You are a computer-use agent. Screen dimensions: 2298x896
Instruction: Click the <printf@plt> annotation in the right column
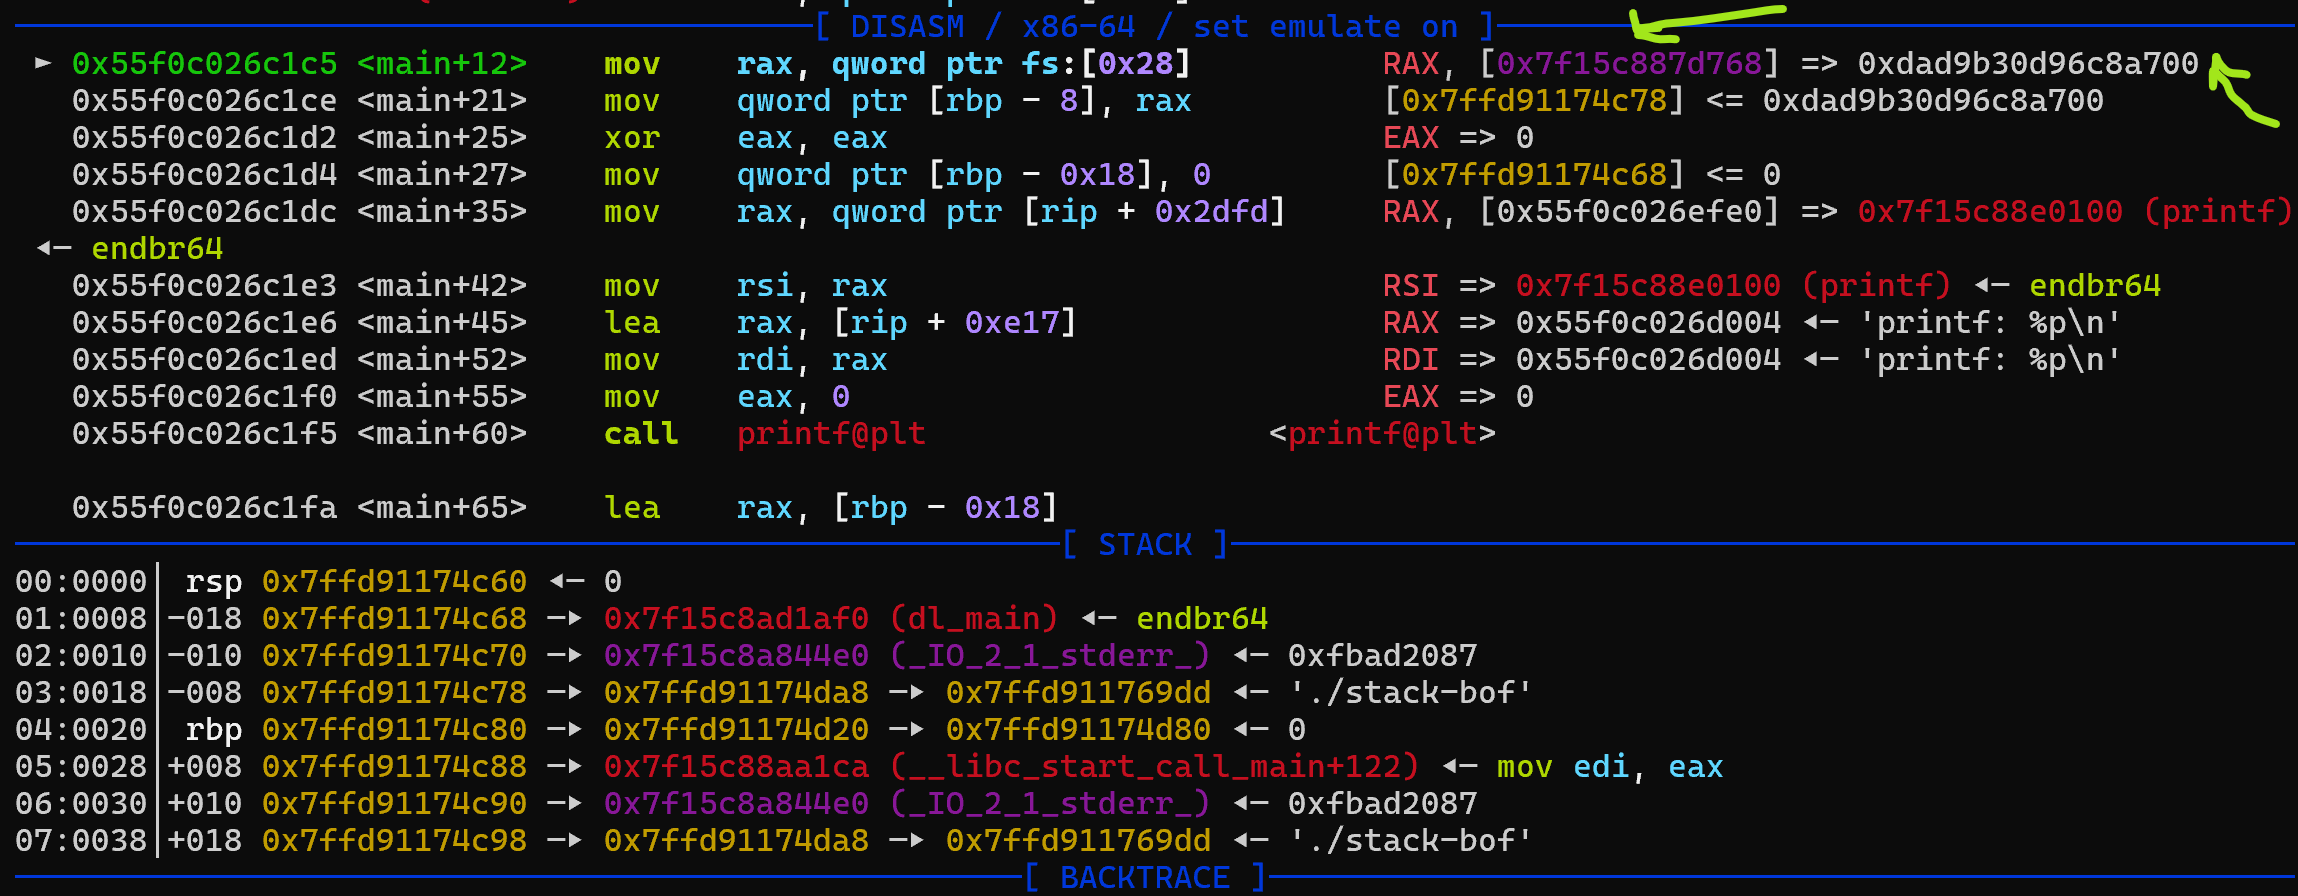point(1382,433)
